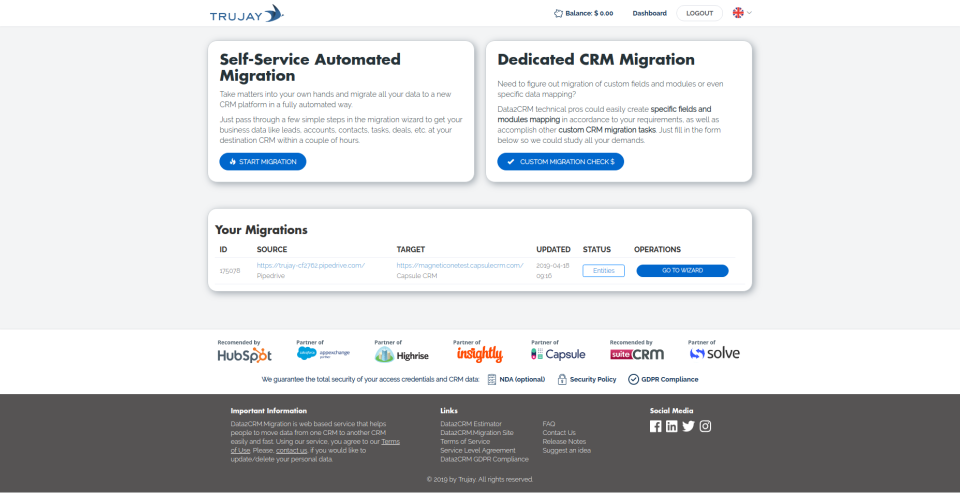The image size is (960, 493).
Task: Click the Entities status button
Action: click(x=603, y=271)
